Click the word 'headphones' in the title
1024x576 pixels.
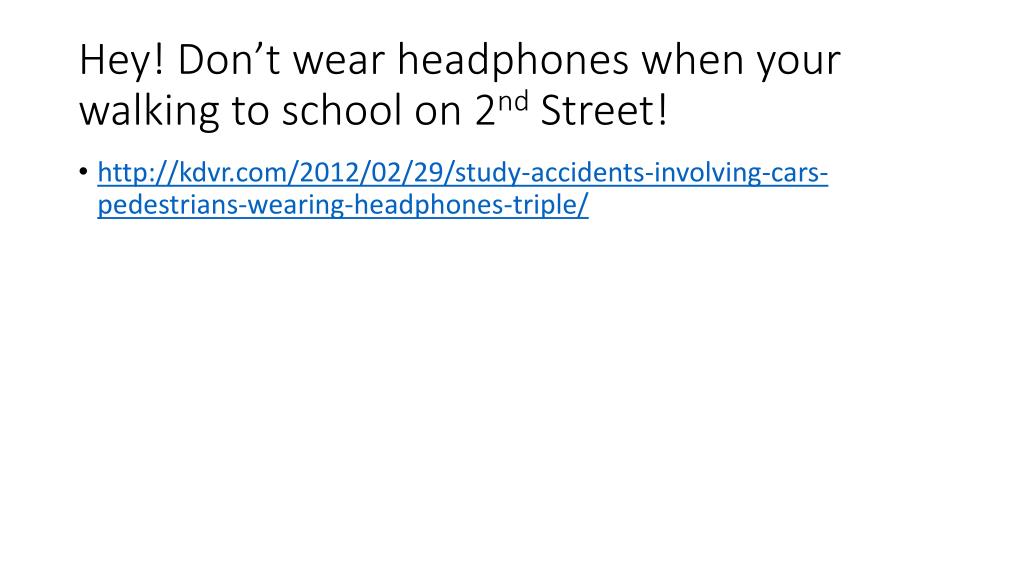513,60
